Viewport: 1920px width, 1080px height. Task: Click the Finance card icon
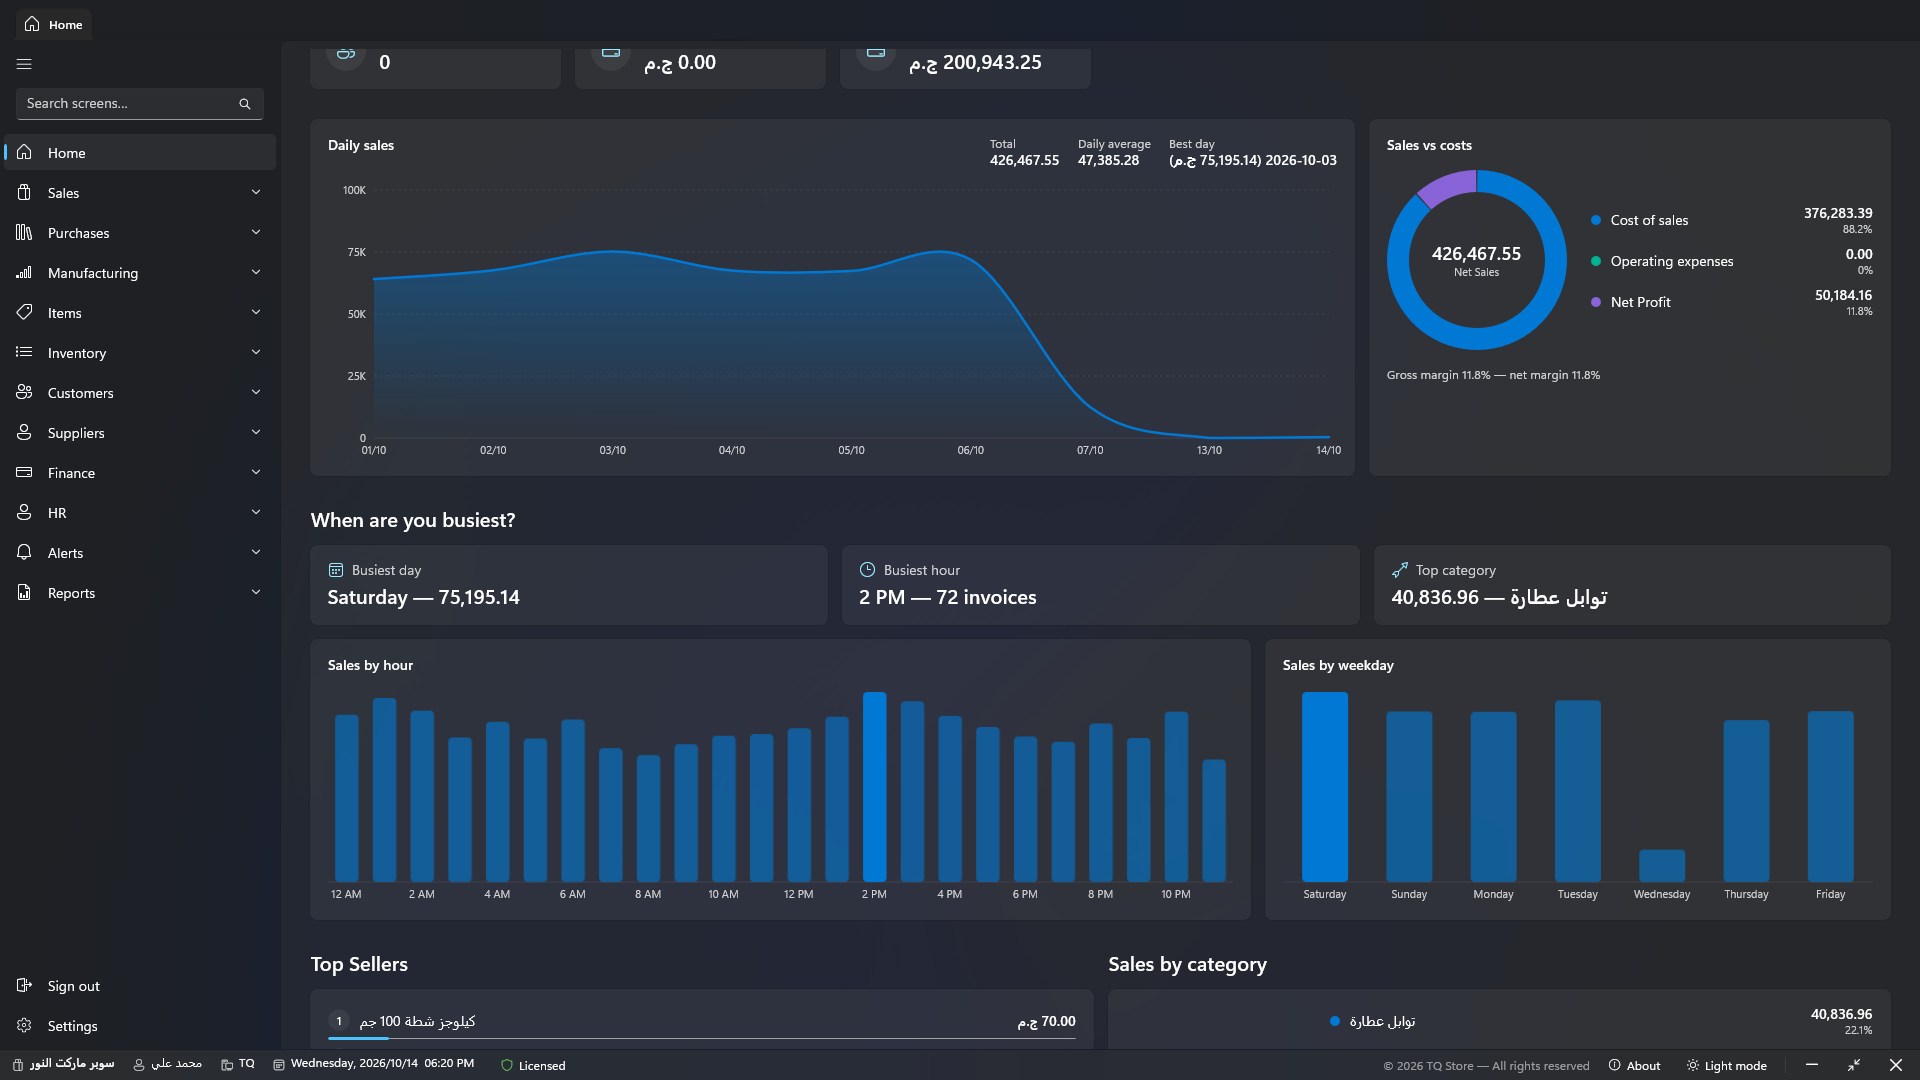24,472
